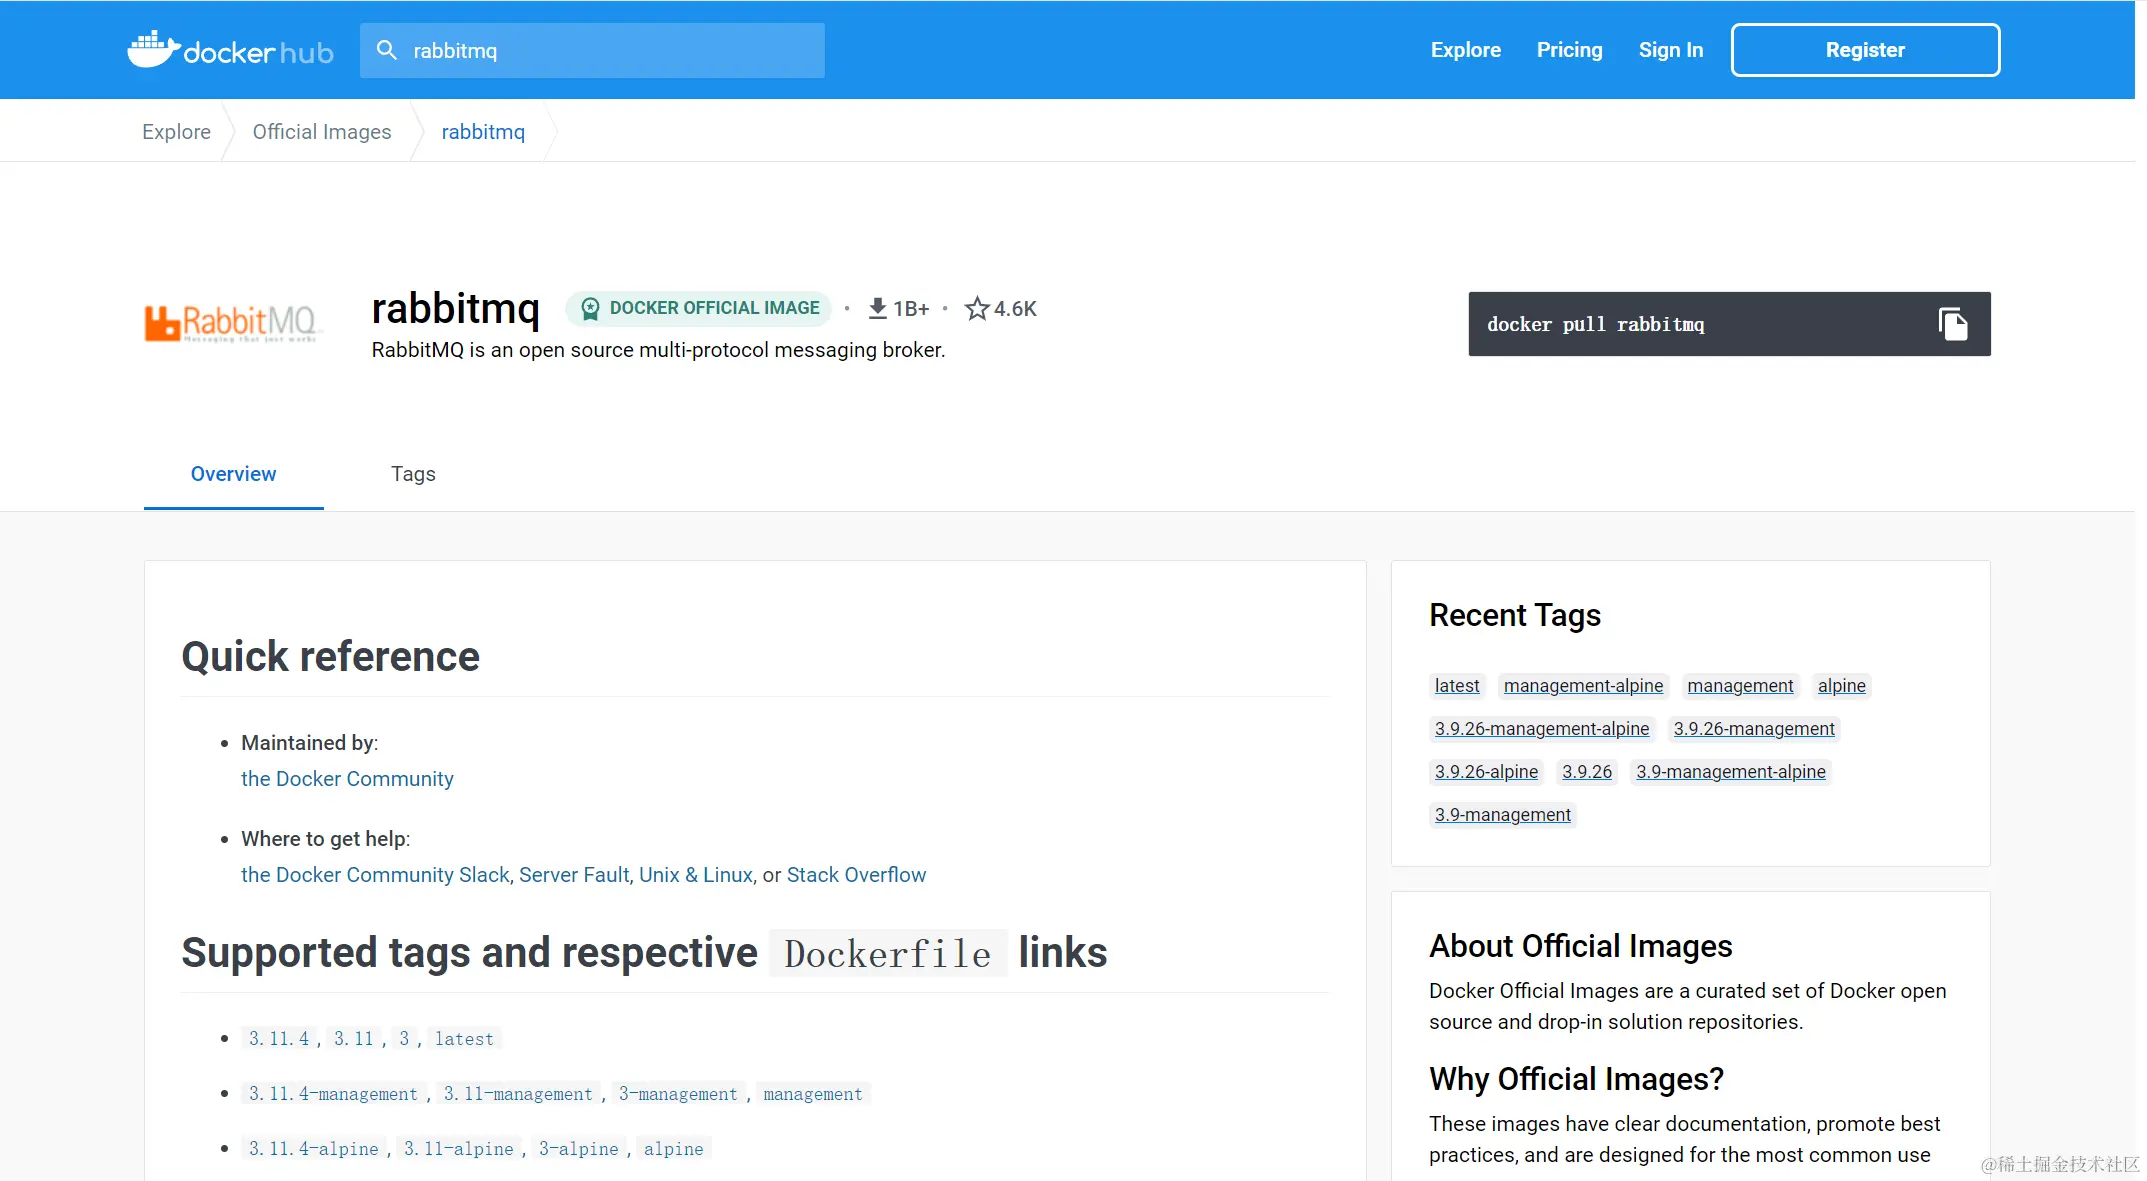
Task: Open the 3.9.26-management-alpine tag
Action: pyautogui.click(x=1541, y=729)
